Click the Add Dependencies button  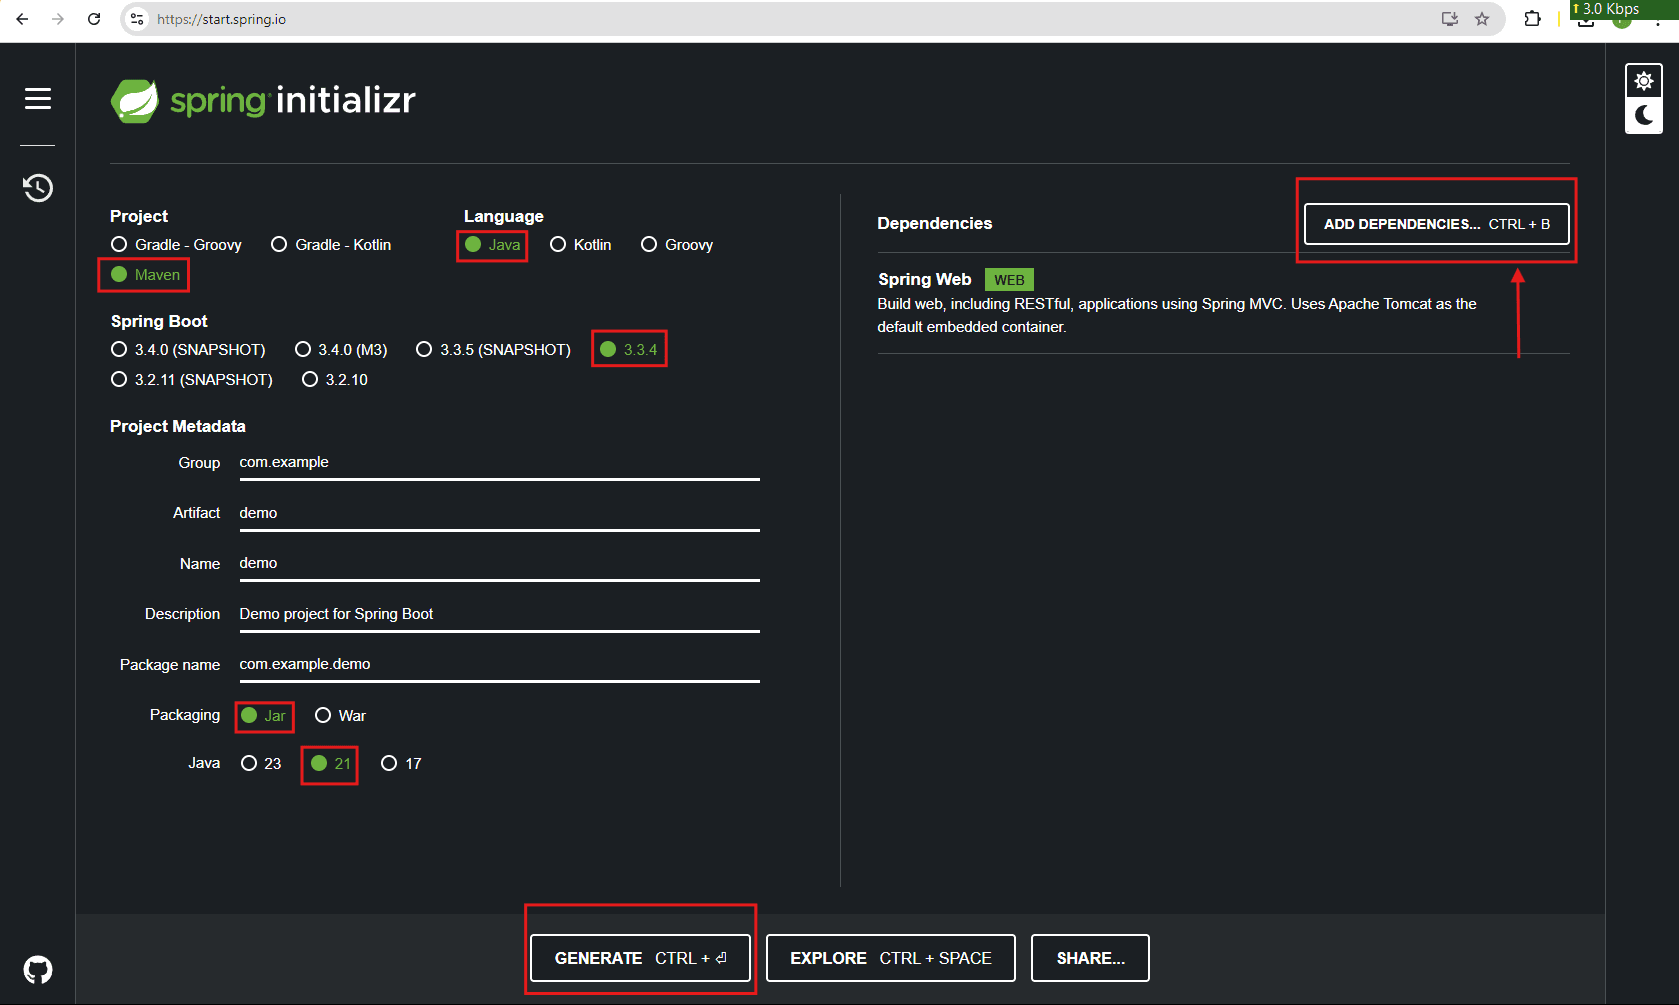point(1437,224)
